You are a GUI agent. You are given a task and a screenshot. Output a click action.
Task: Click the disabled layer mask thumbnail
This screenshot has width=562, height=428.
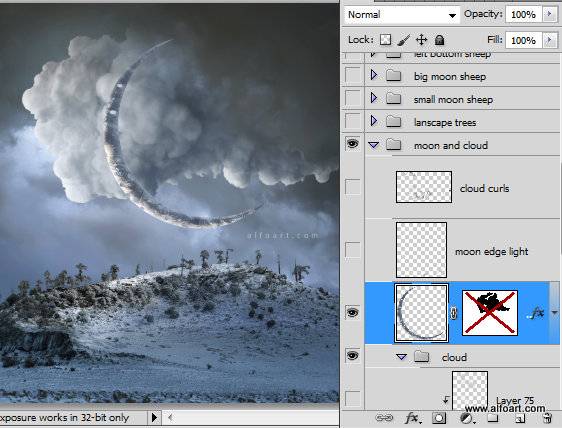tap(490, 313)
